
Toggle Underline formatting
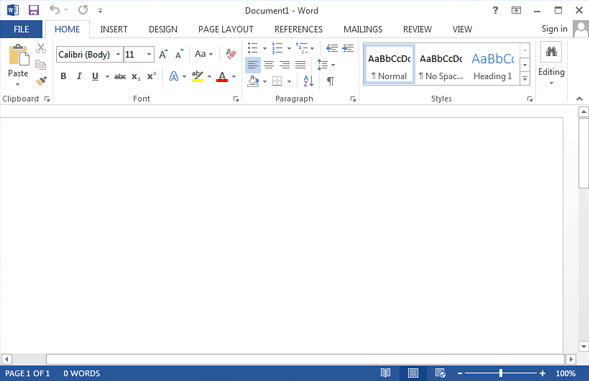(95, 76)
